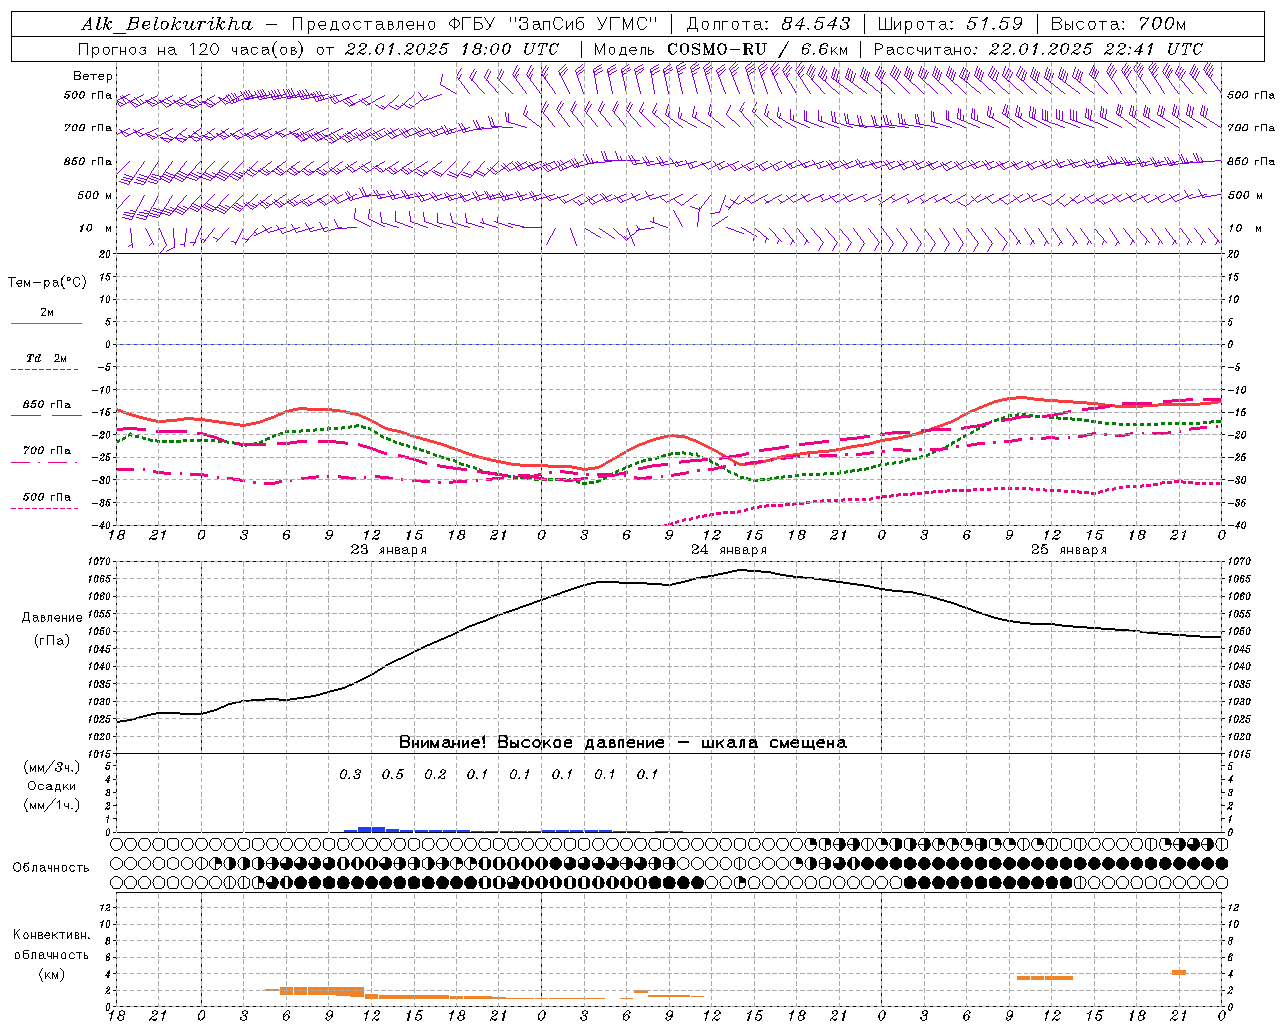Click the 24 января date label
Viewport: 1280px width, 1024px height.
point(728,550)
